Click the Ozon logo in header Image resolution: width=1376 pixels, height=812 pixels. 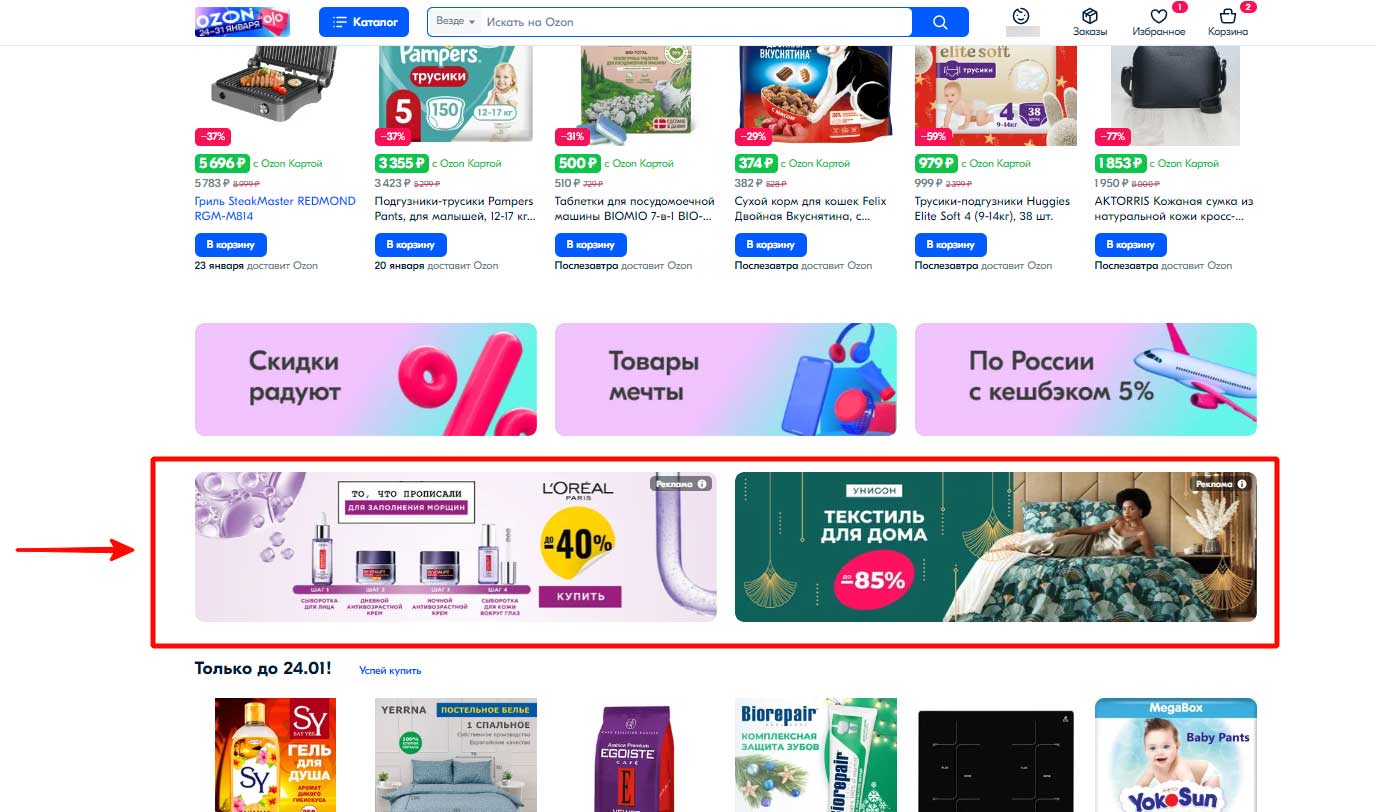242,21
